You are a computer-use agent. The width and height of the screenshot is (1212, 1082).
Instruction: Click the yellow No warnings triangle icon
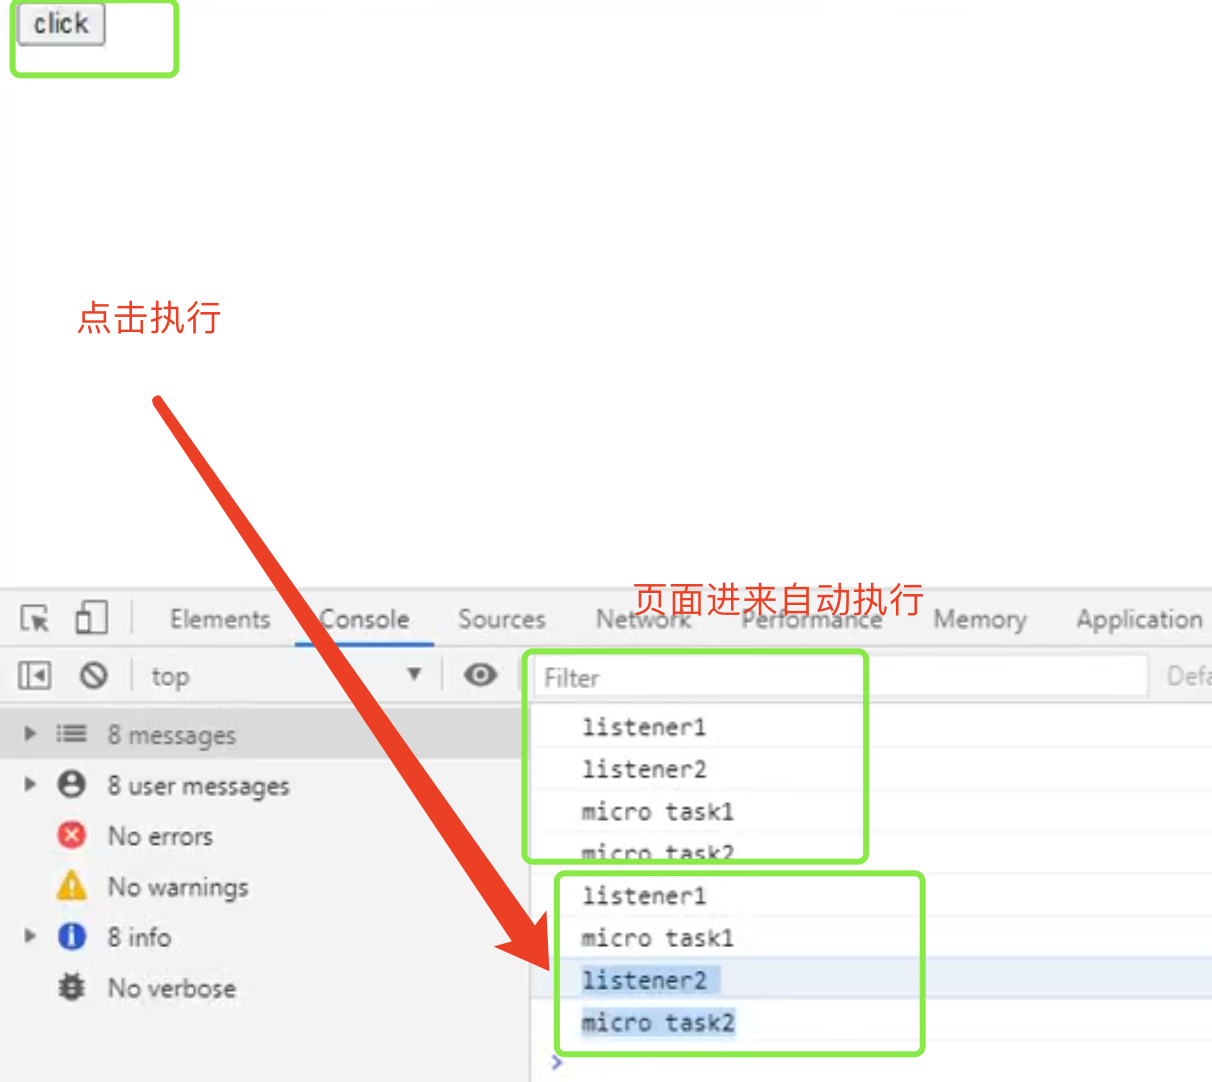coord(72,886)
